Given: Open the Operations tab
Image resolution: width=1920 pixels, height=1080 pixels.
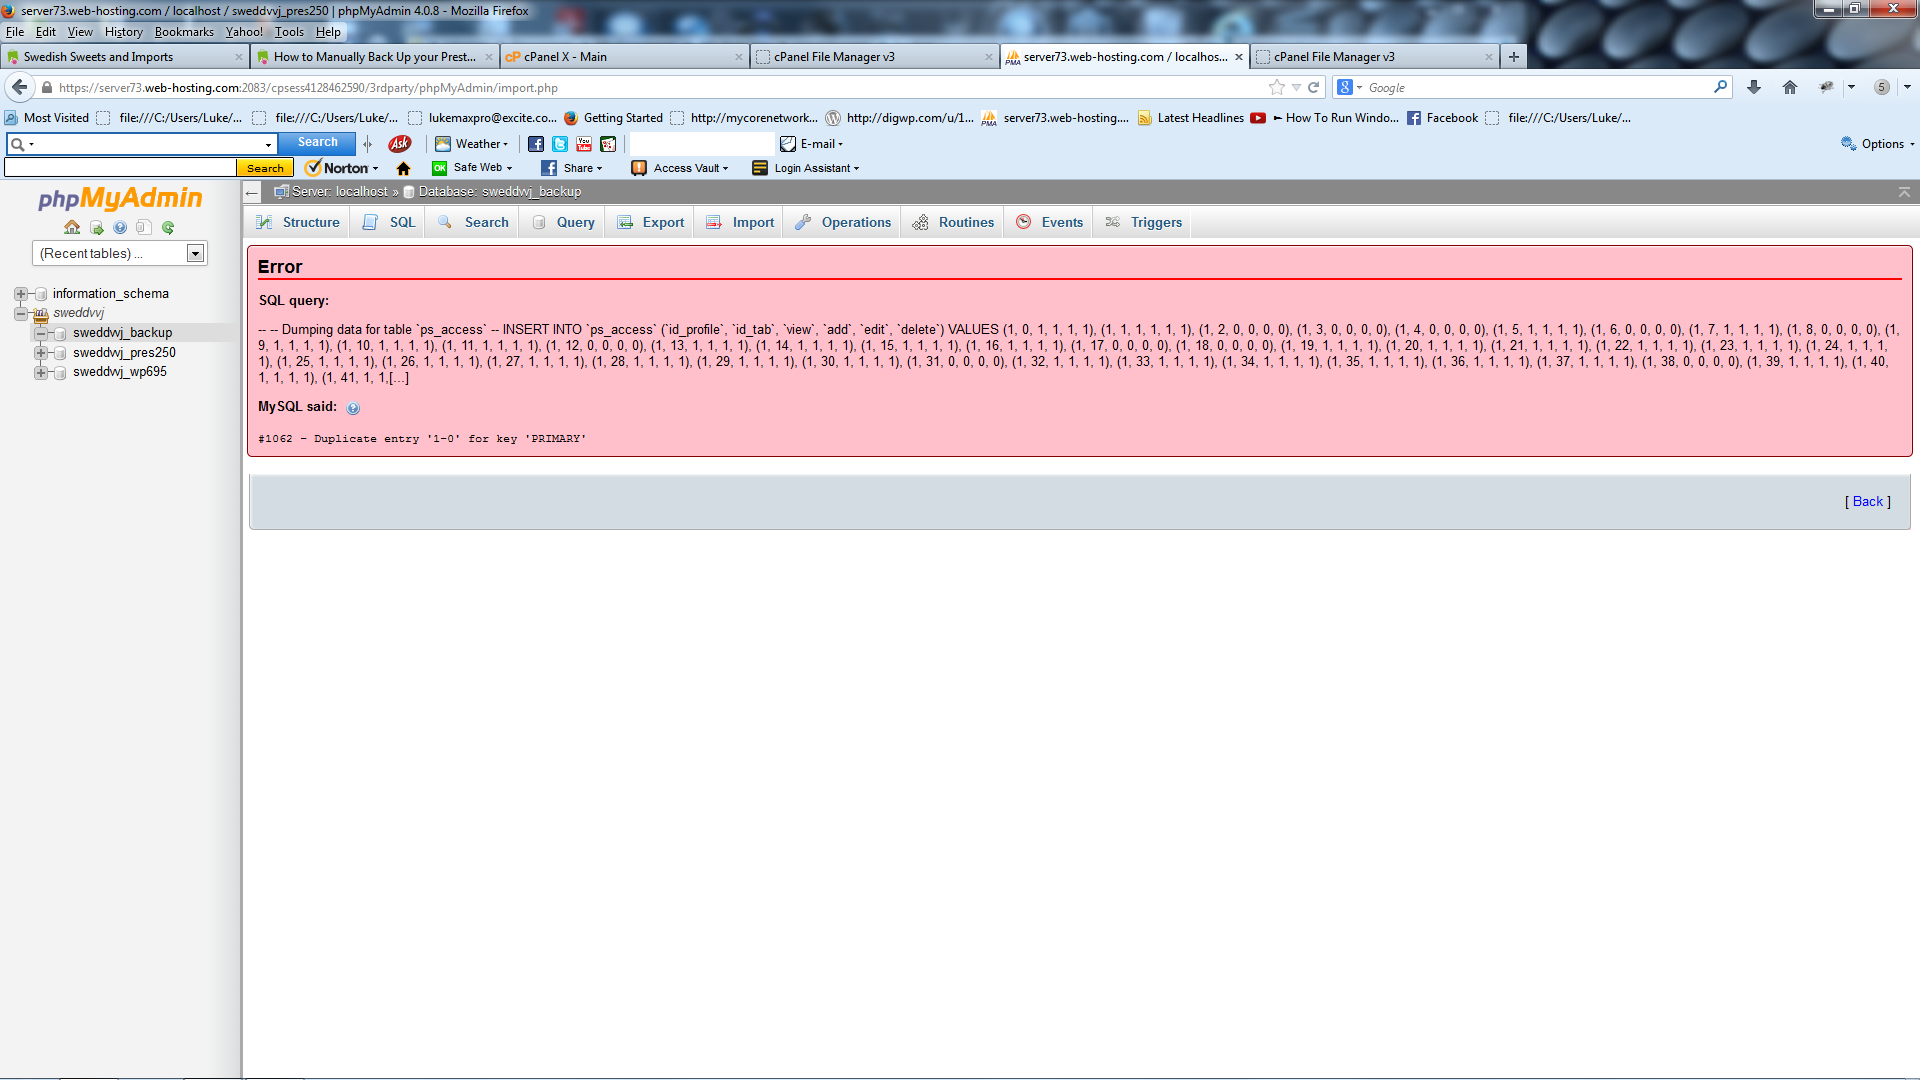Looking at the screenshot, I should click(x=855, y=222).
